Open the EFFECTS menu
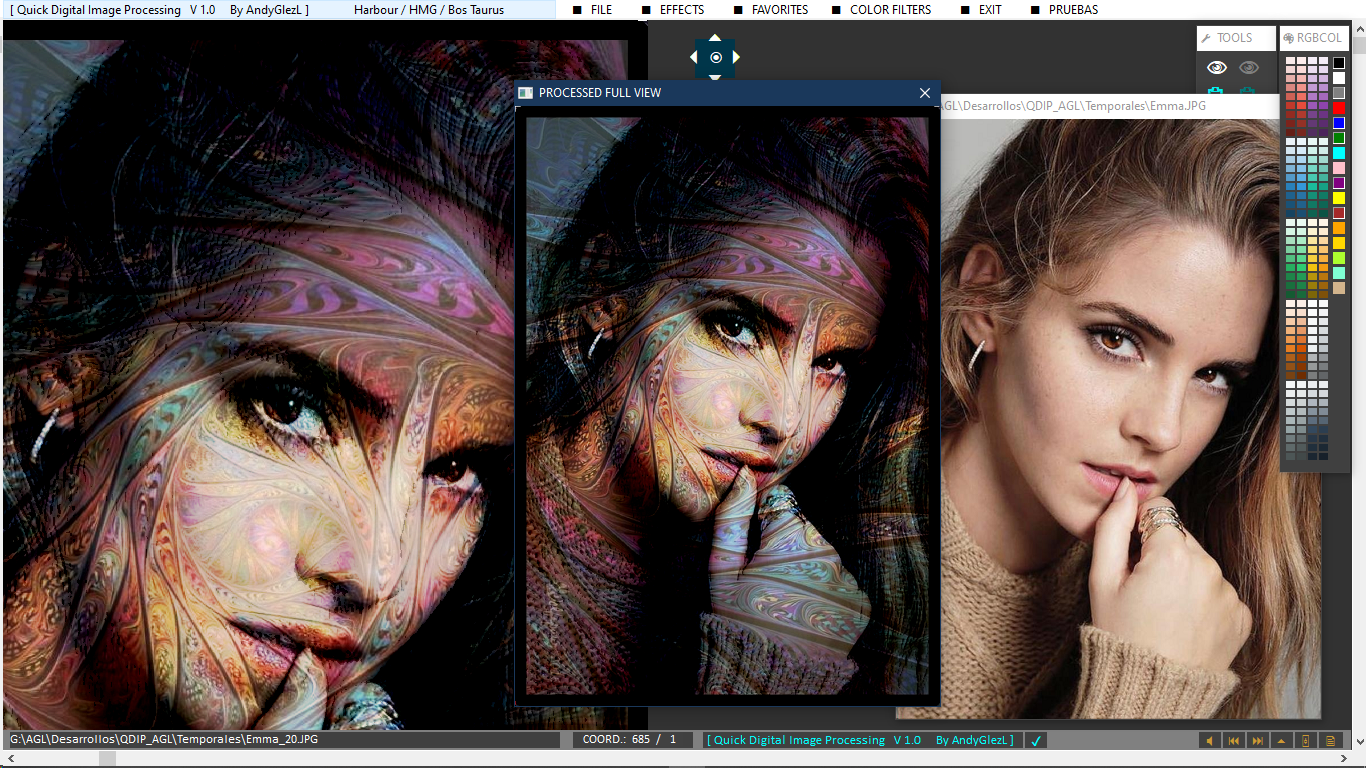 pyautogui.click(x=681, y=10)
